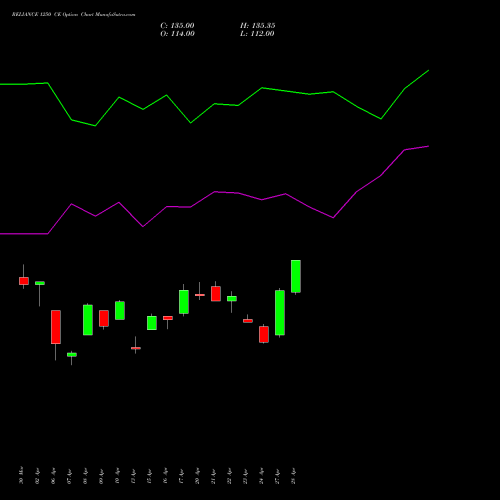
Task: Click the open price value O: 114.00
Action: tap(177, 34)
